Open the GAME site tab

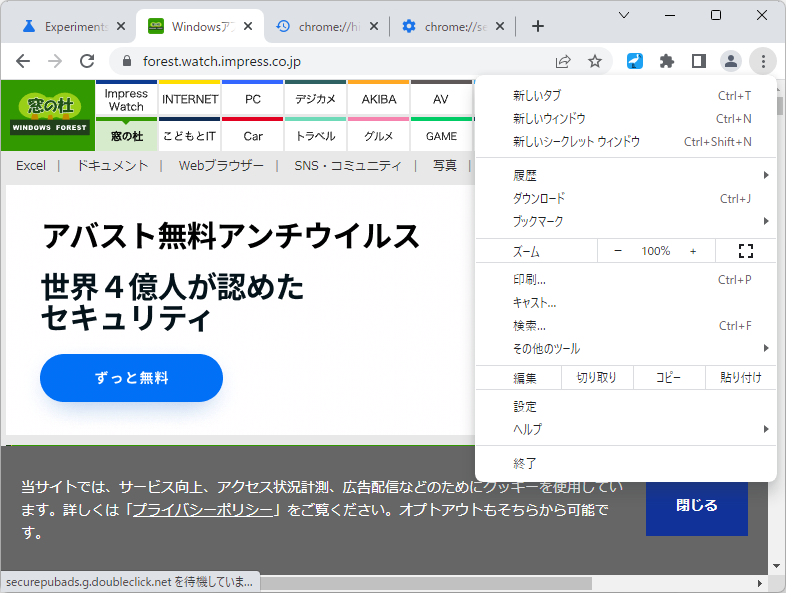(x=441, y=136)
